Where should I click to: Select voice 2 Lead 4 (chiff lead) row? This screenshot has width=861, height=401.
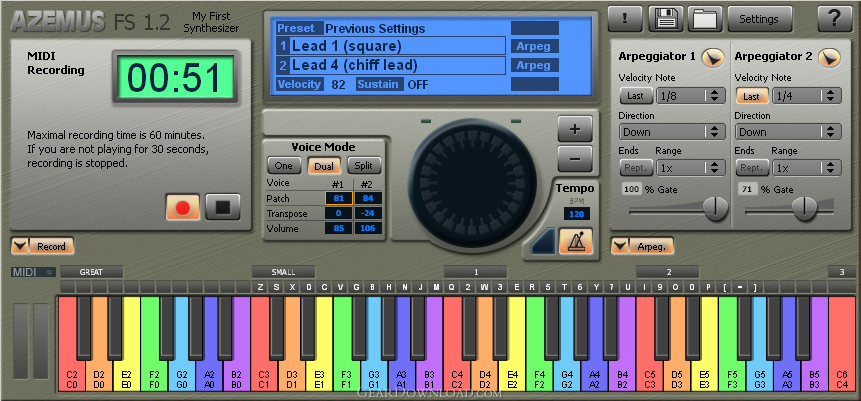(391, 66)
